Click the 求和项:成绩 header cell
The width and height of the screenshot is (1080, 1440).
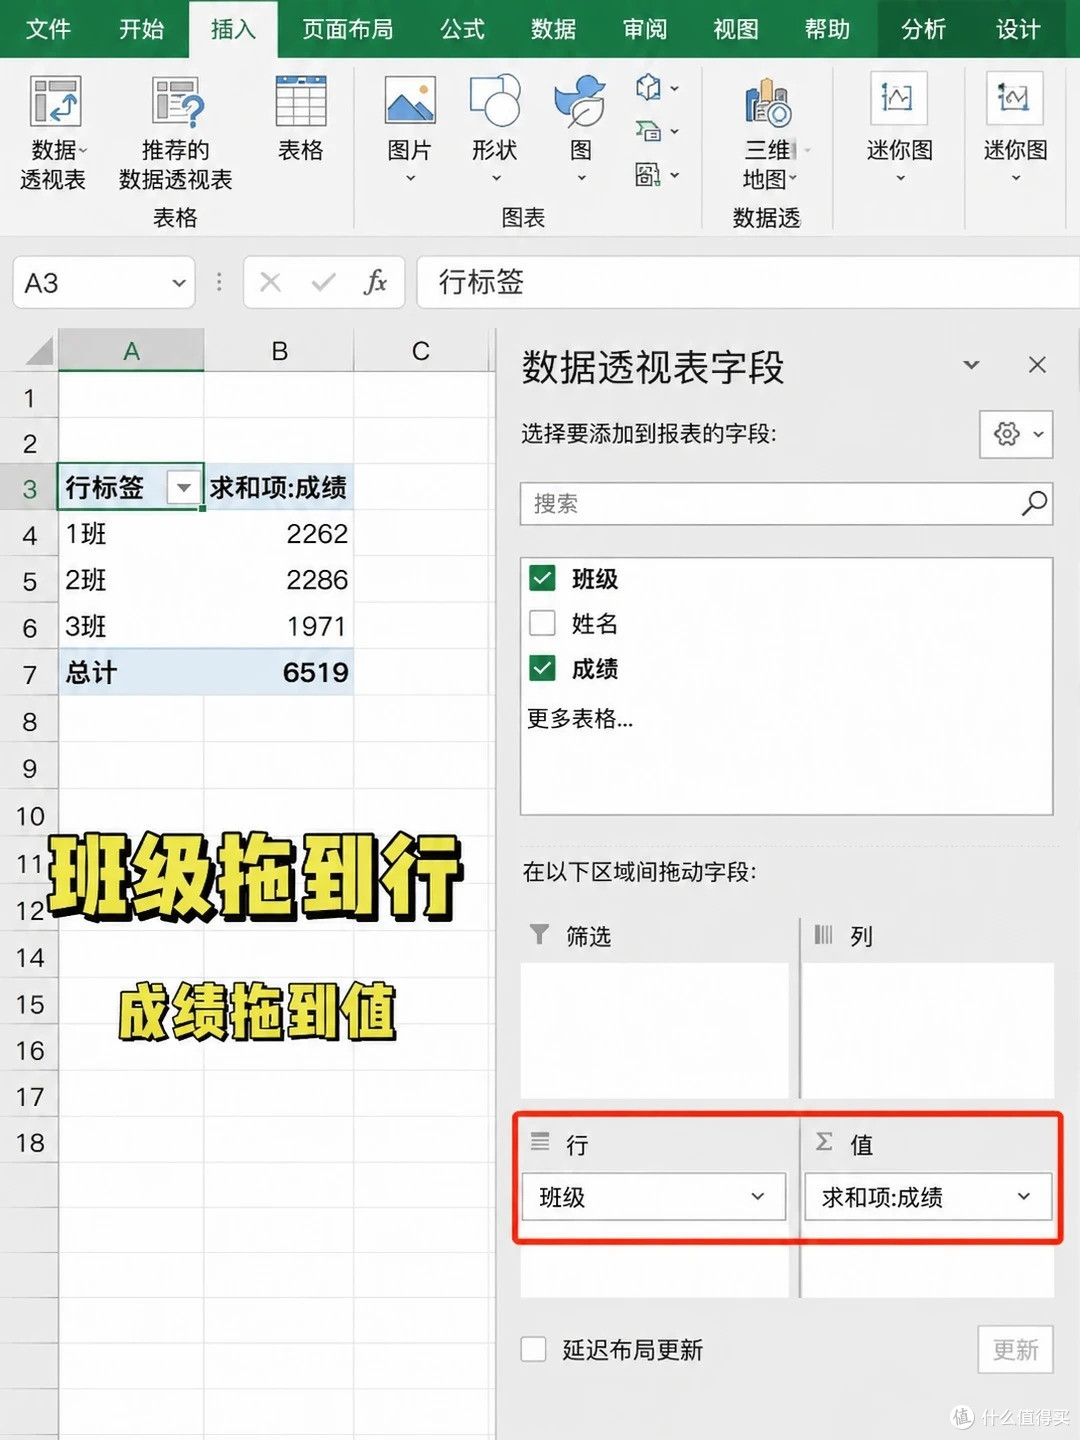279,487
